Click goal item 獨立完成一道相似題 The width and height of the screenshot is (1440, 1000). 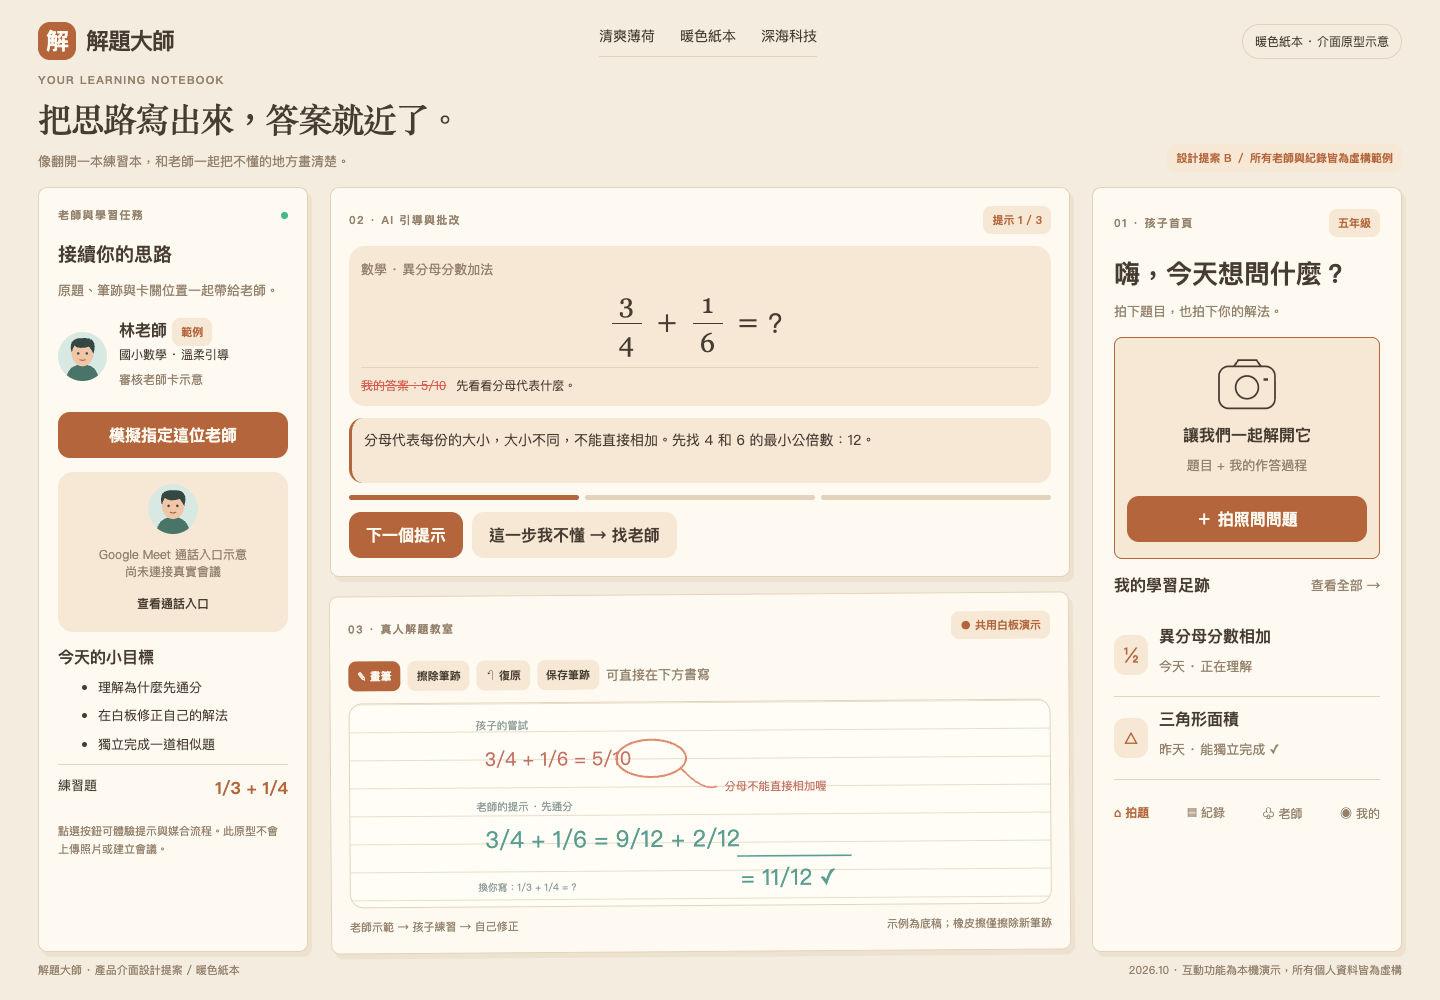(x=156, y=744)
